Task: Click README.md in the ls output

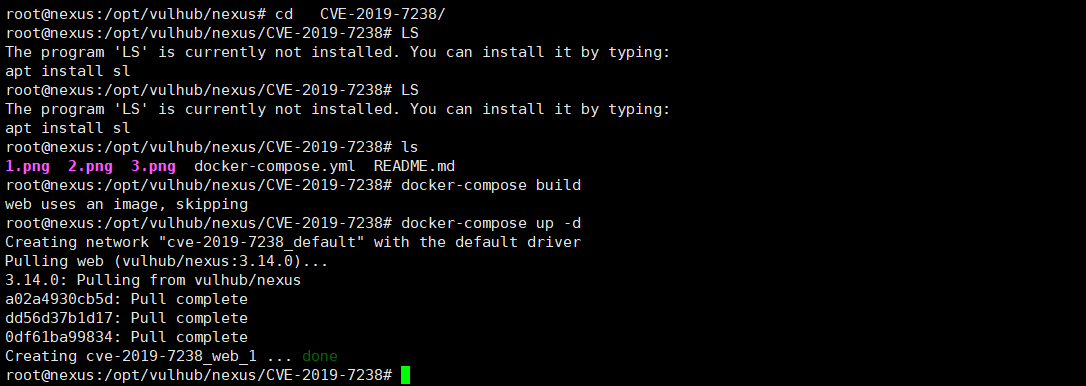Action: [x=414, y=166]
